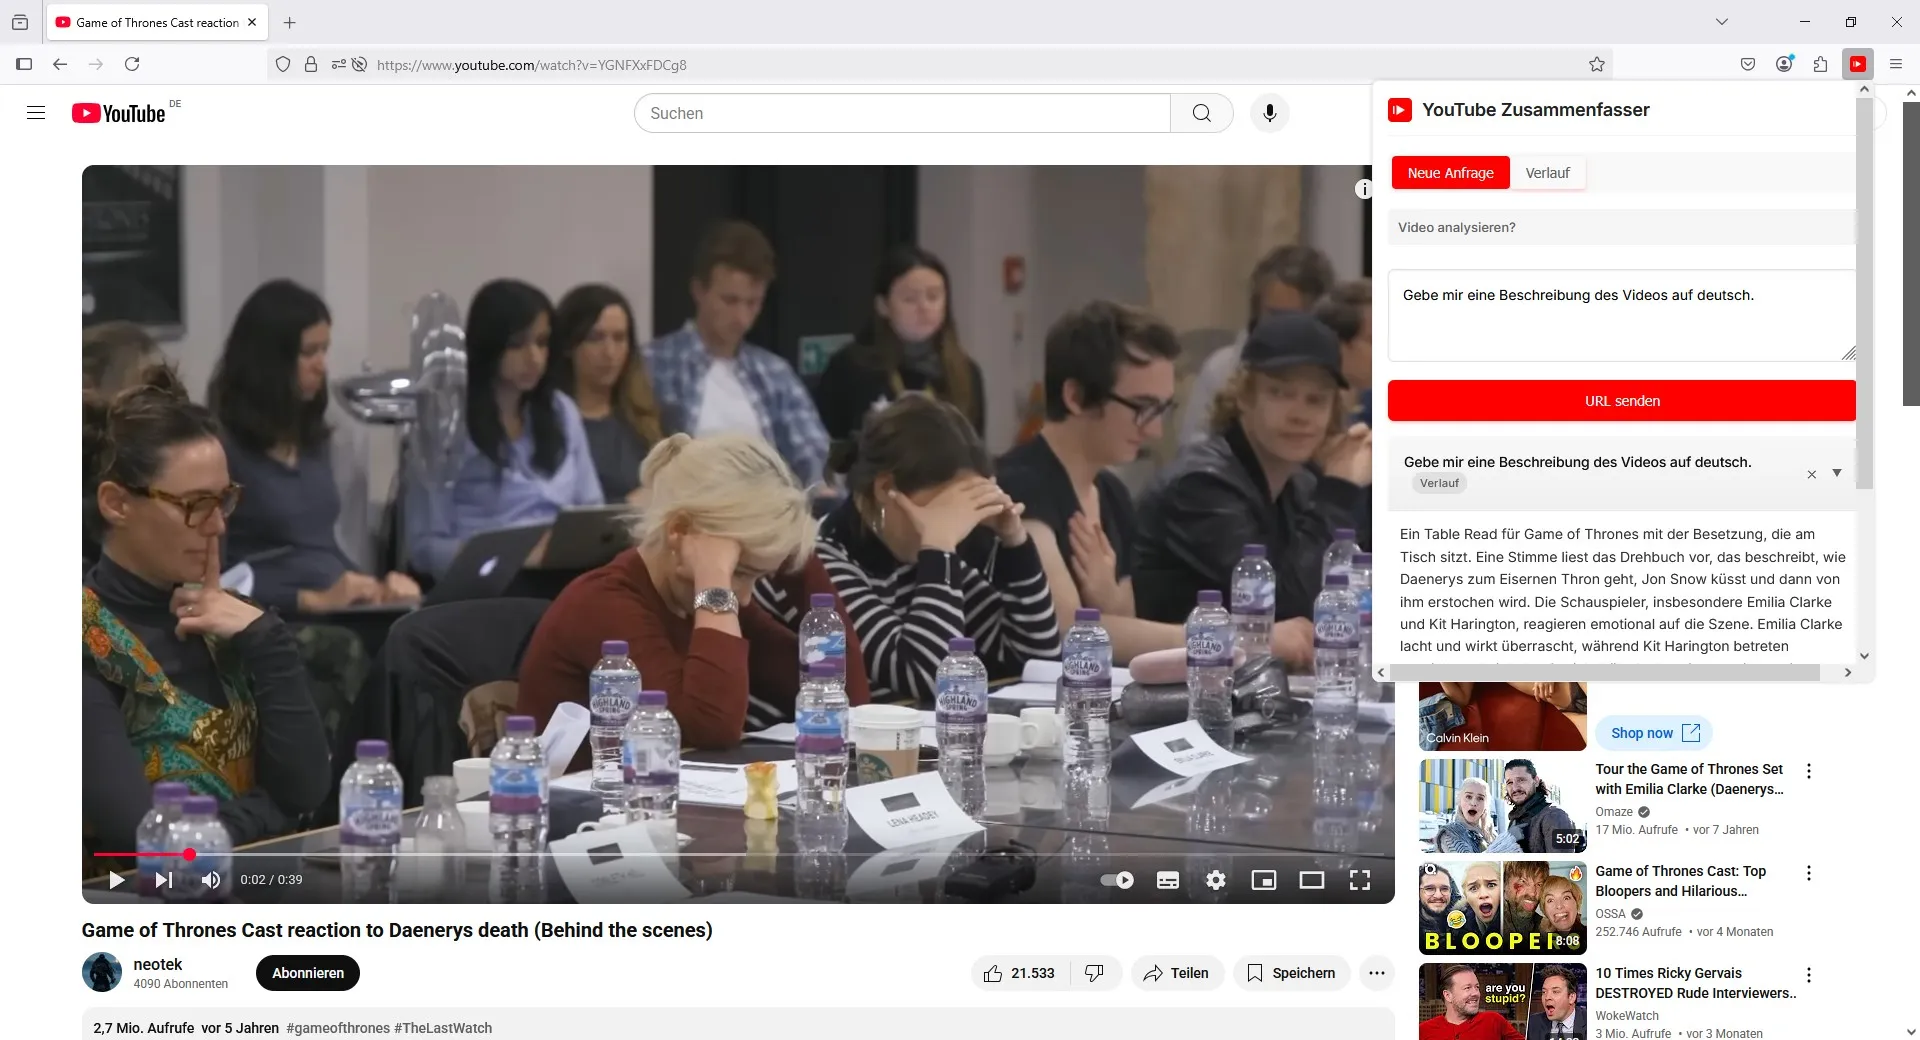Mute the video volume
The image size is (1920, 1040).
click(x=211, y=880)
